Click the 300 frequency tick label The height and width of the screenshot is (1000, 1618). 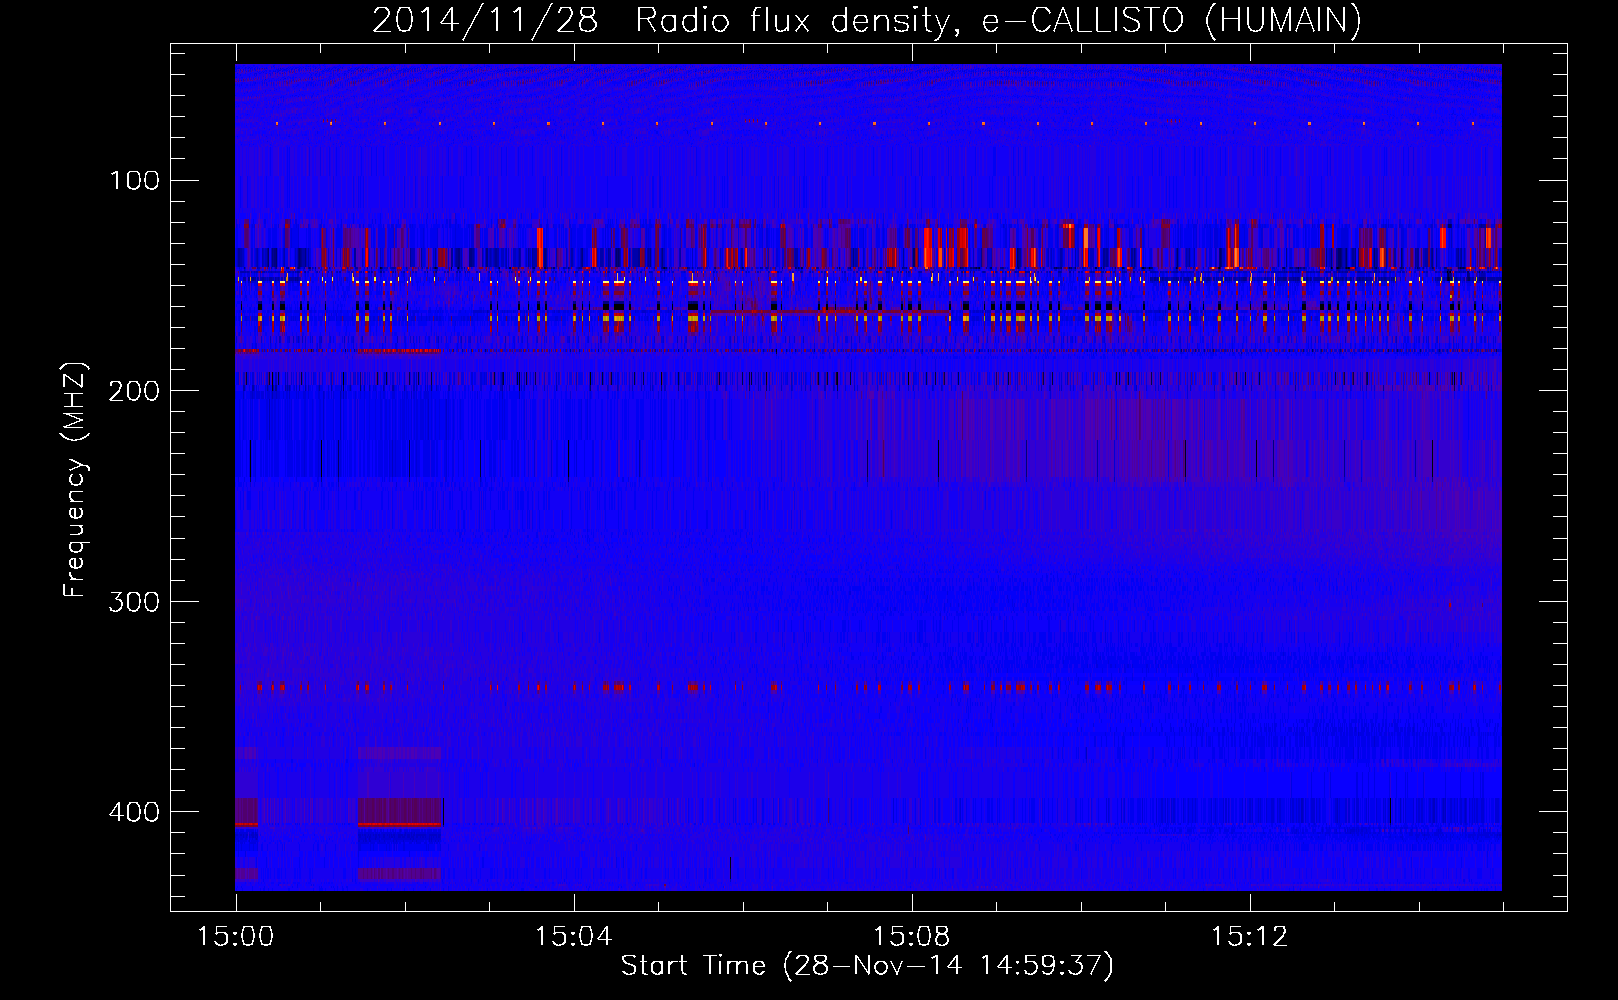[x=135, y=601]
